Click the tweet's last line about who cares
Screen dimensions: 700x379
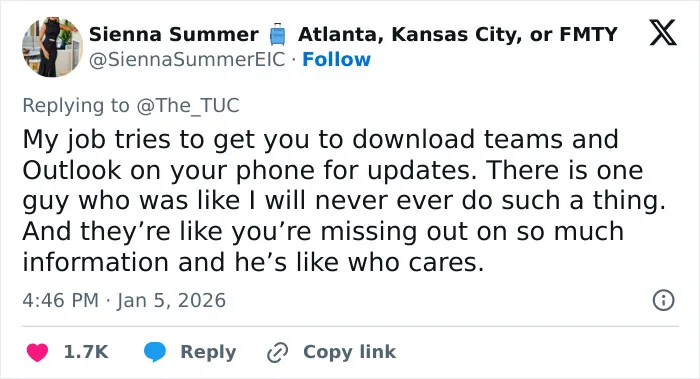pos(253,262)
